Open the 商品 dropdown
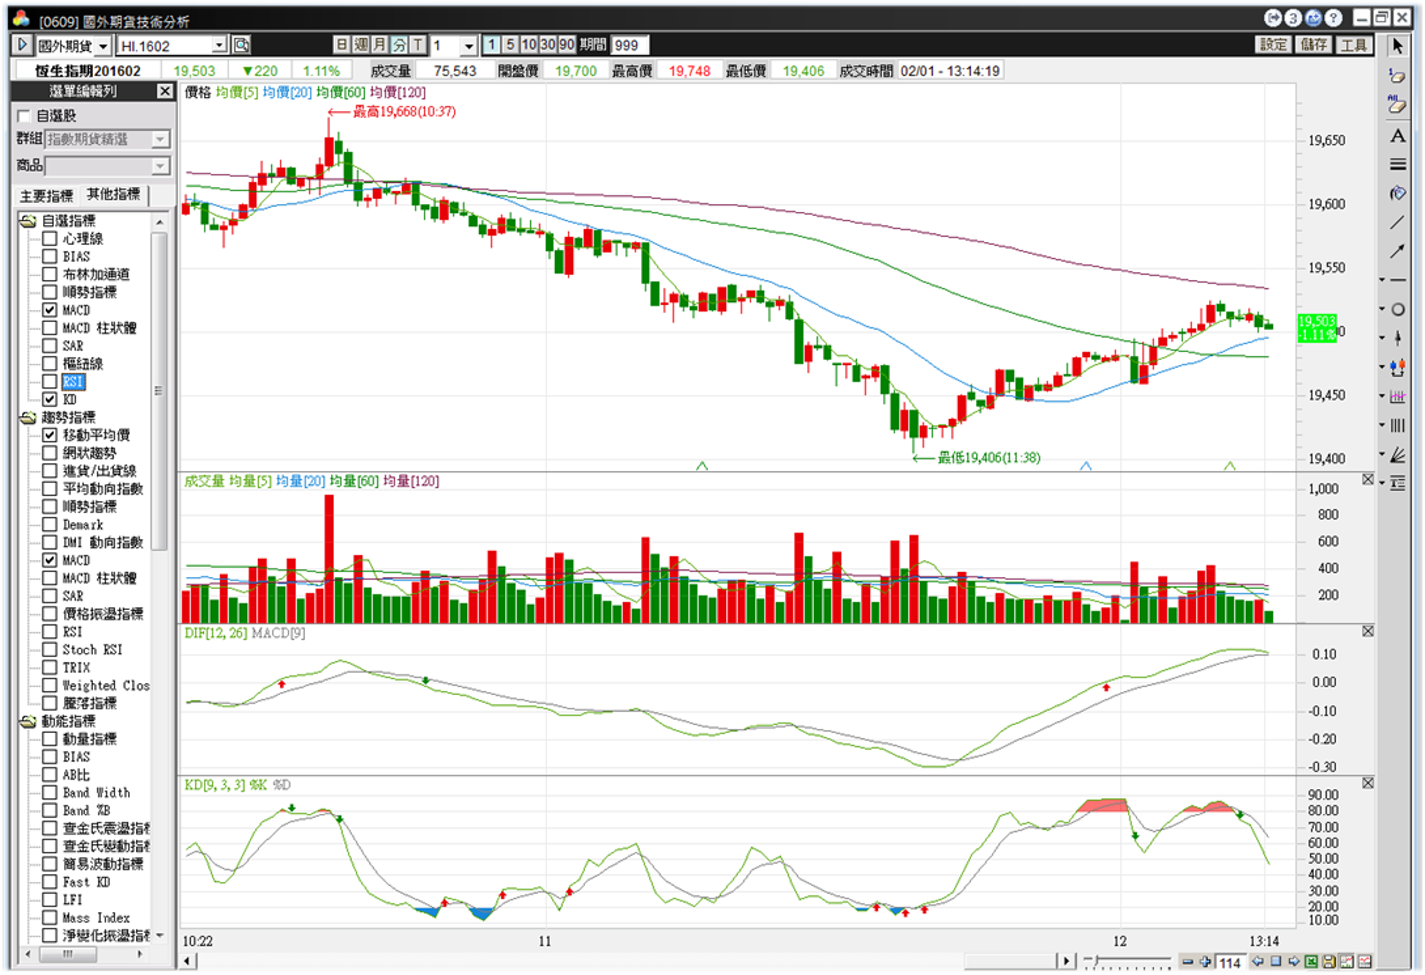 160,166
